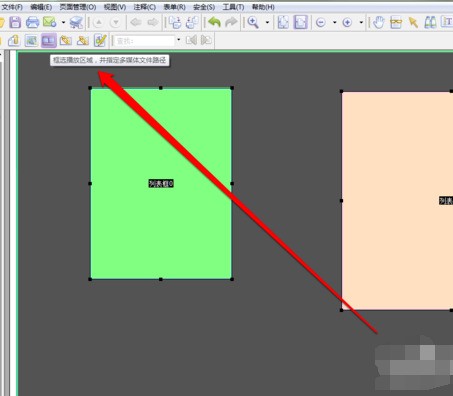Click the binoculars search icon
Image resolution: width=453 pixels, height=396 pixels.
point(430,22)
